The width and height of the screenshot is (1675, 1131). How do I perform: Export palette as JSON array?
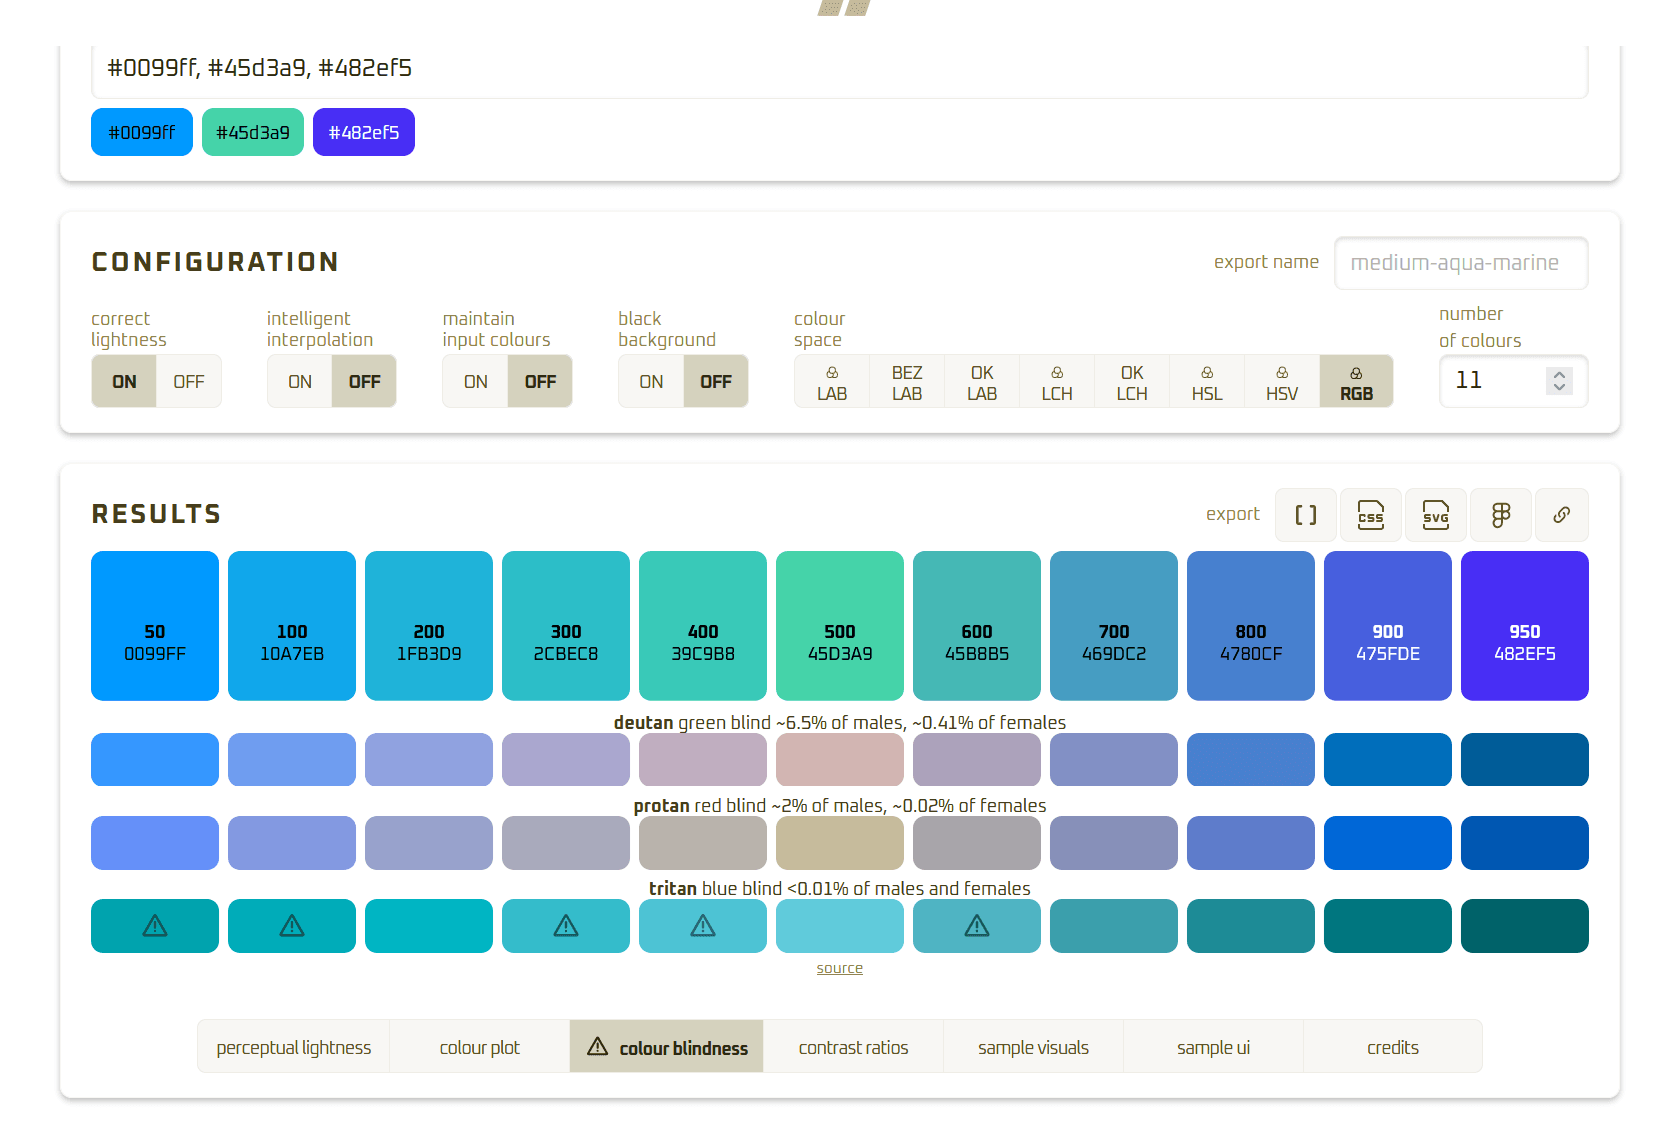(1305, 515)
